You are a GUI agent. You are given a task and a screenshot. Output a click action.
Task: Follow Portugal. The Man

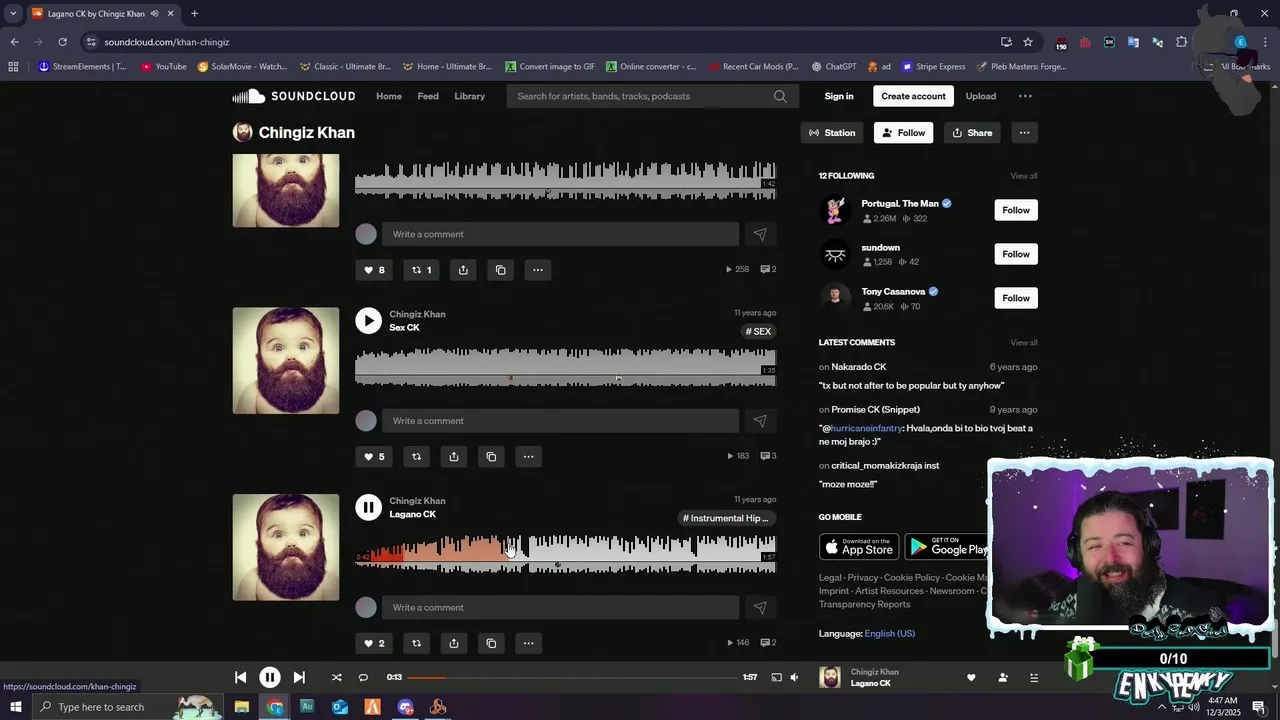pyautogui.click(x=1016, y=210)
